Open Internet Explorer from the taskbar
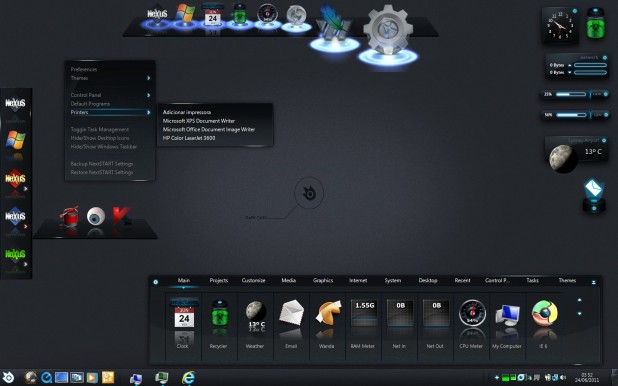The width and height of the screenshot is (618, 386). point(188,378)
